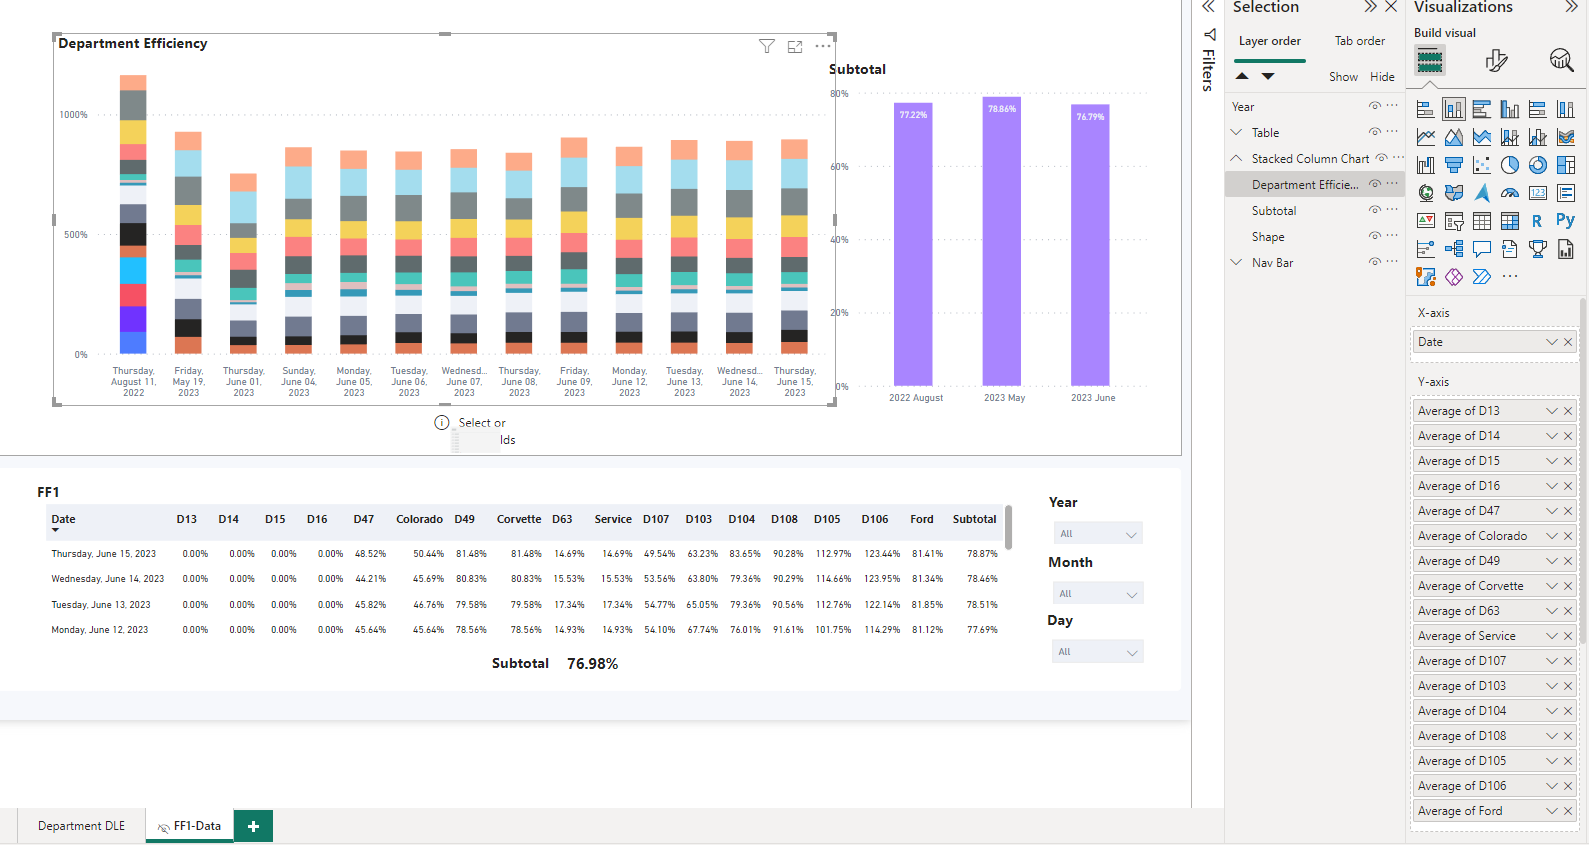The height and width of the screenshot is (845, 1589).
Task: Open the Day slicer dropdown
Action: pyautogui.click(x=1098, y=652)
